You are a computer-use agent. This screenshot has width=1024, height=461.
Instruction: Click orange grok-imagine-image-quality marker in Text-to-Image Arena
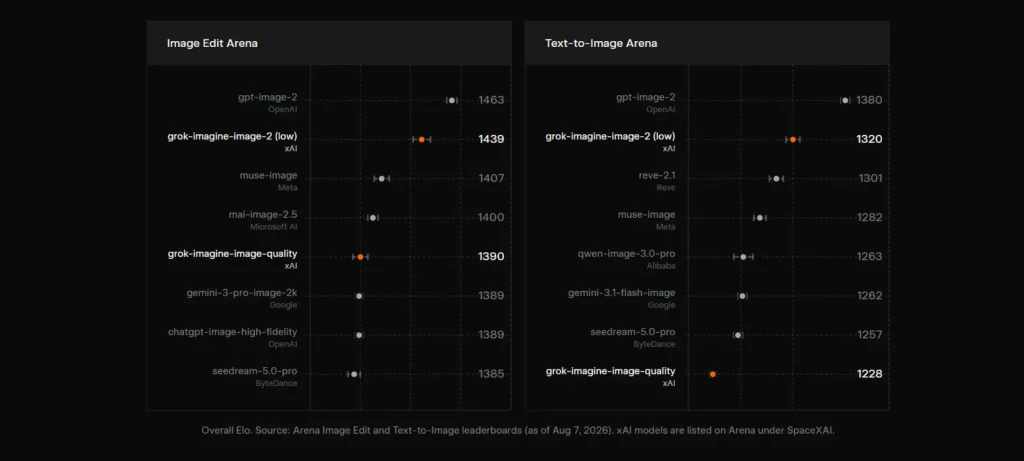point(712,374)
